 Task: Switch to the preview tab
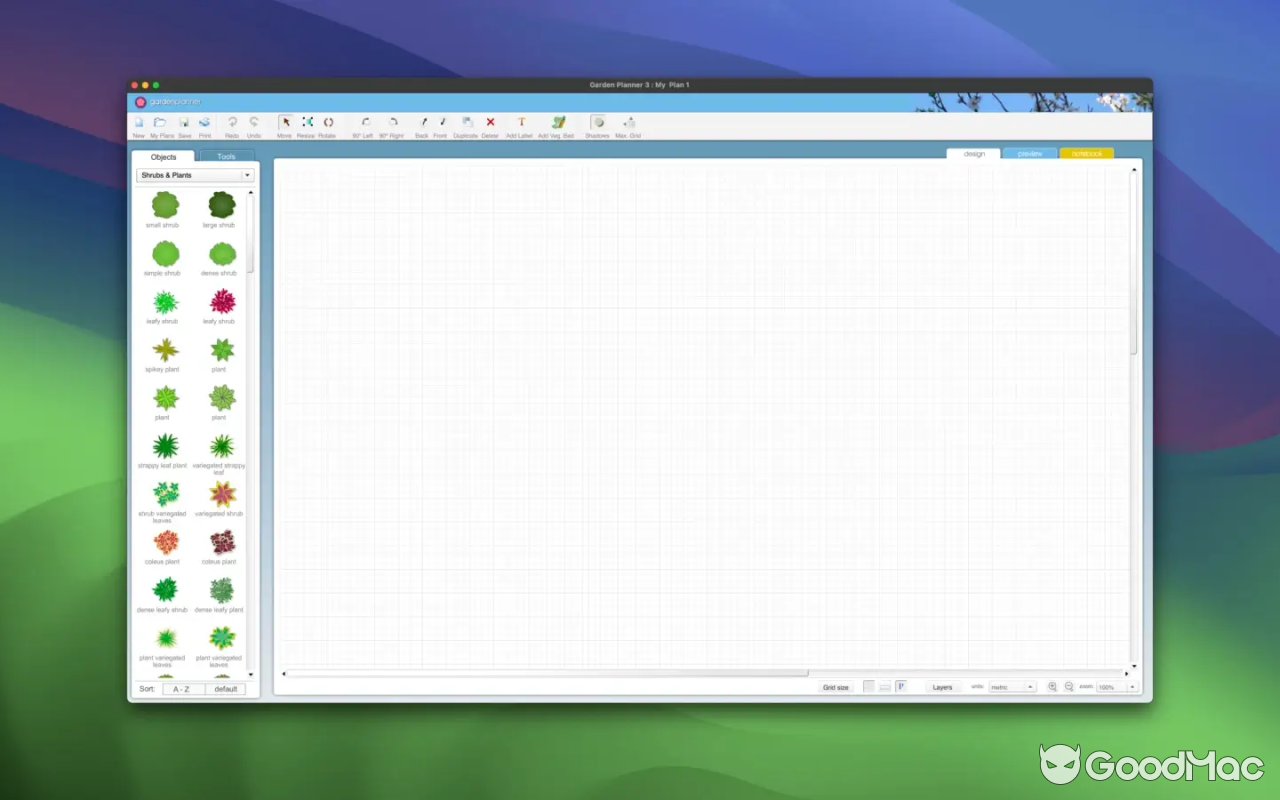click(x=1030, y=154)
